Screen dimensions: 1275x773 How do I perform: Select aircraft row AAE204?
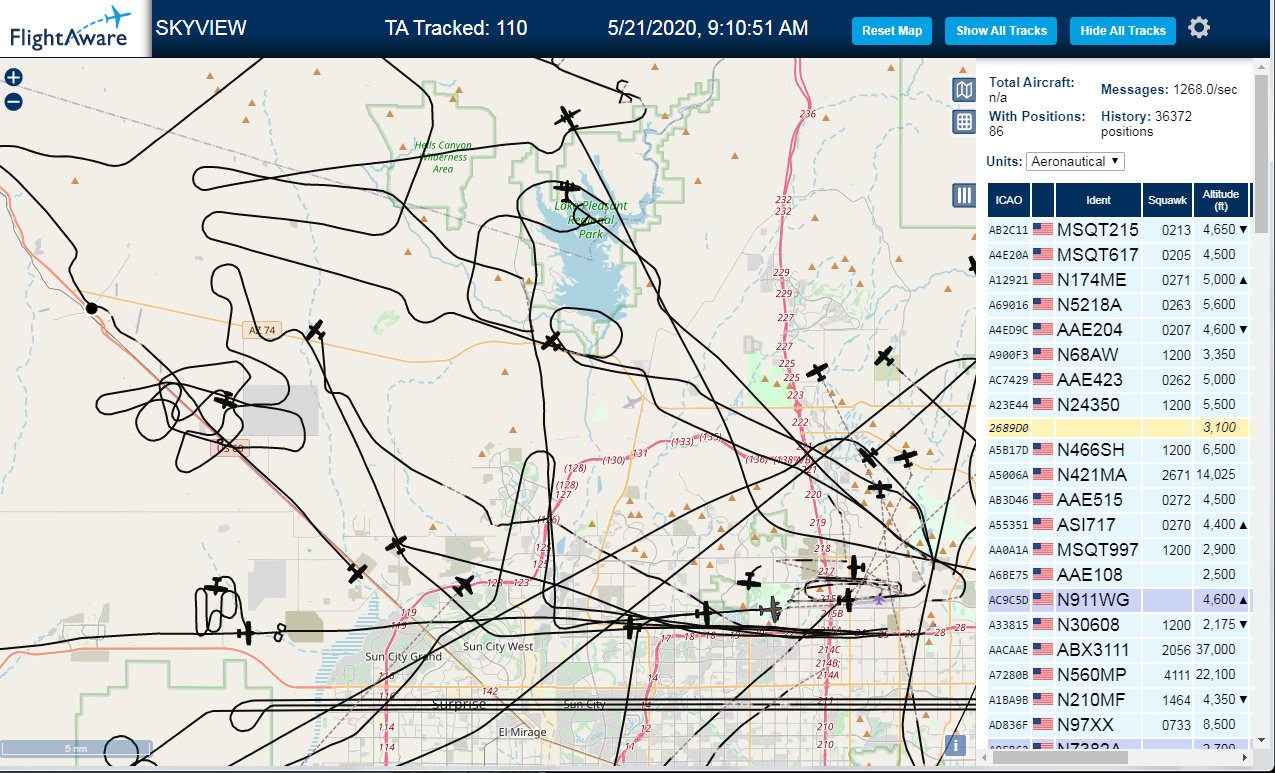[1118, 330]
